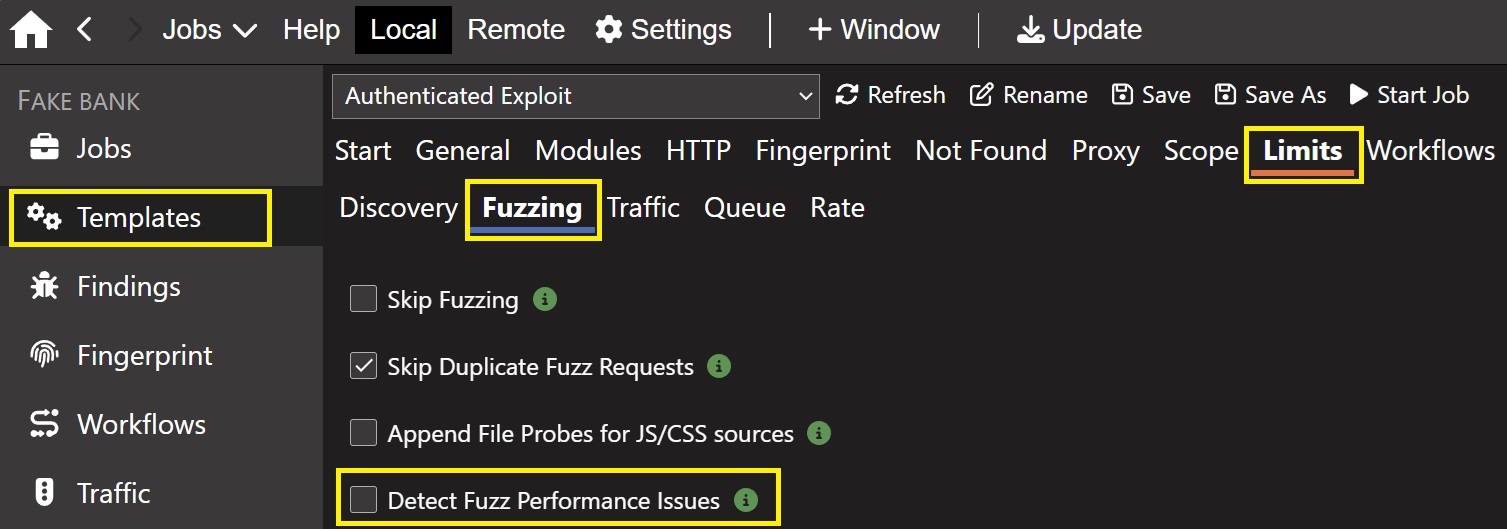
Task: Open the Fingerprint sidebar icon
Action: 44,356
